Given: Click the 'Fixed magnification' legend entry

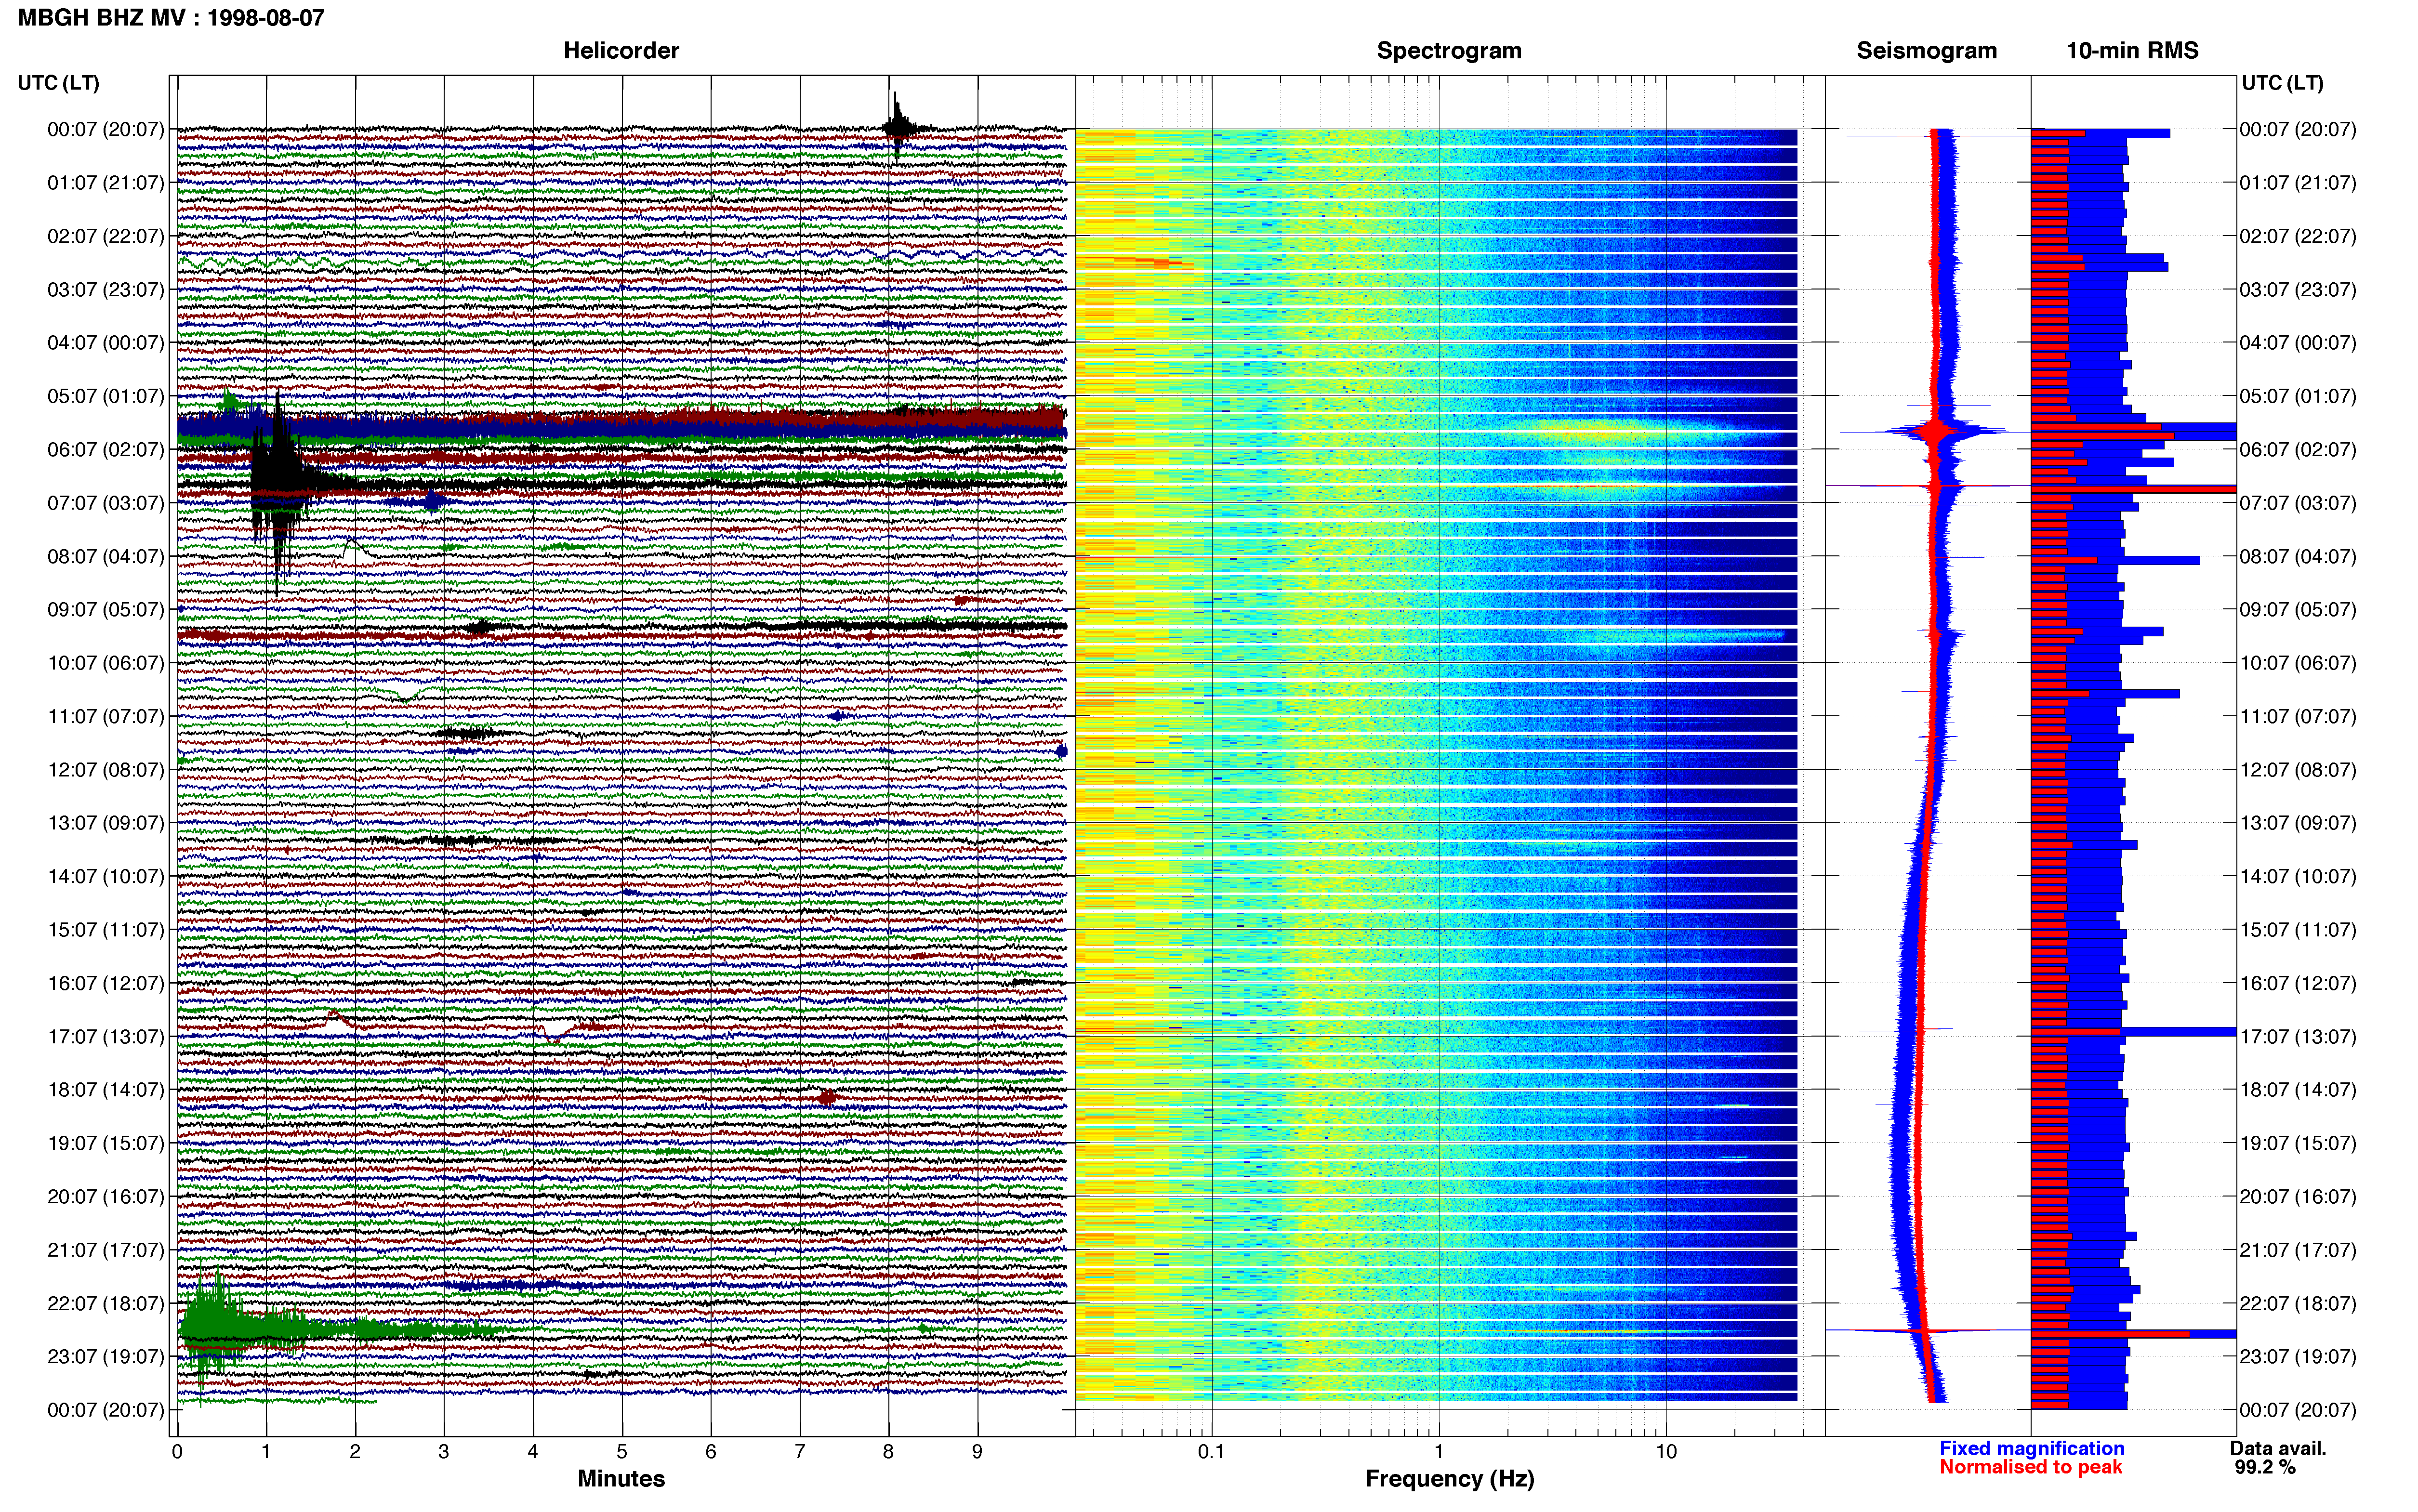Looking at the screenshot, I should coord(2031,1448).
